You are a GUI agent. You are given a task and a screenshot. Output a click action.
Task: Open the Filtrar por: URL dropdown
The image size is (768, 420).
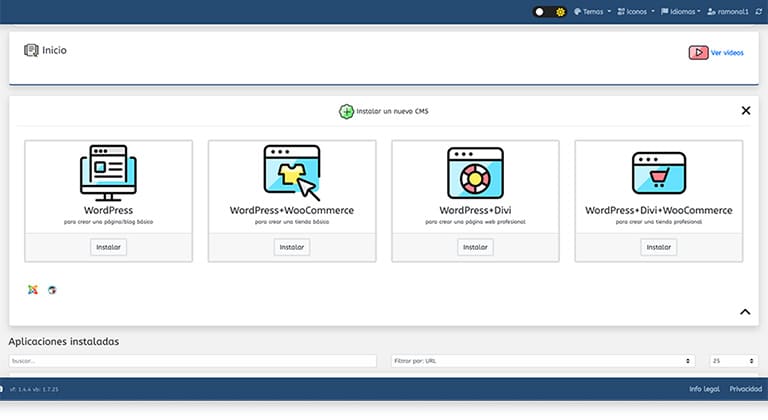[543, 361]
